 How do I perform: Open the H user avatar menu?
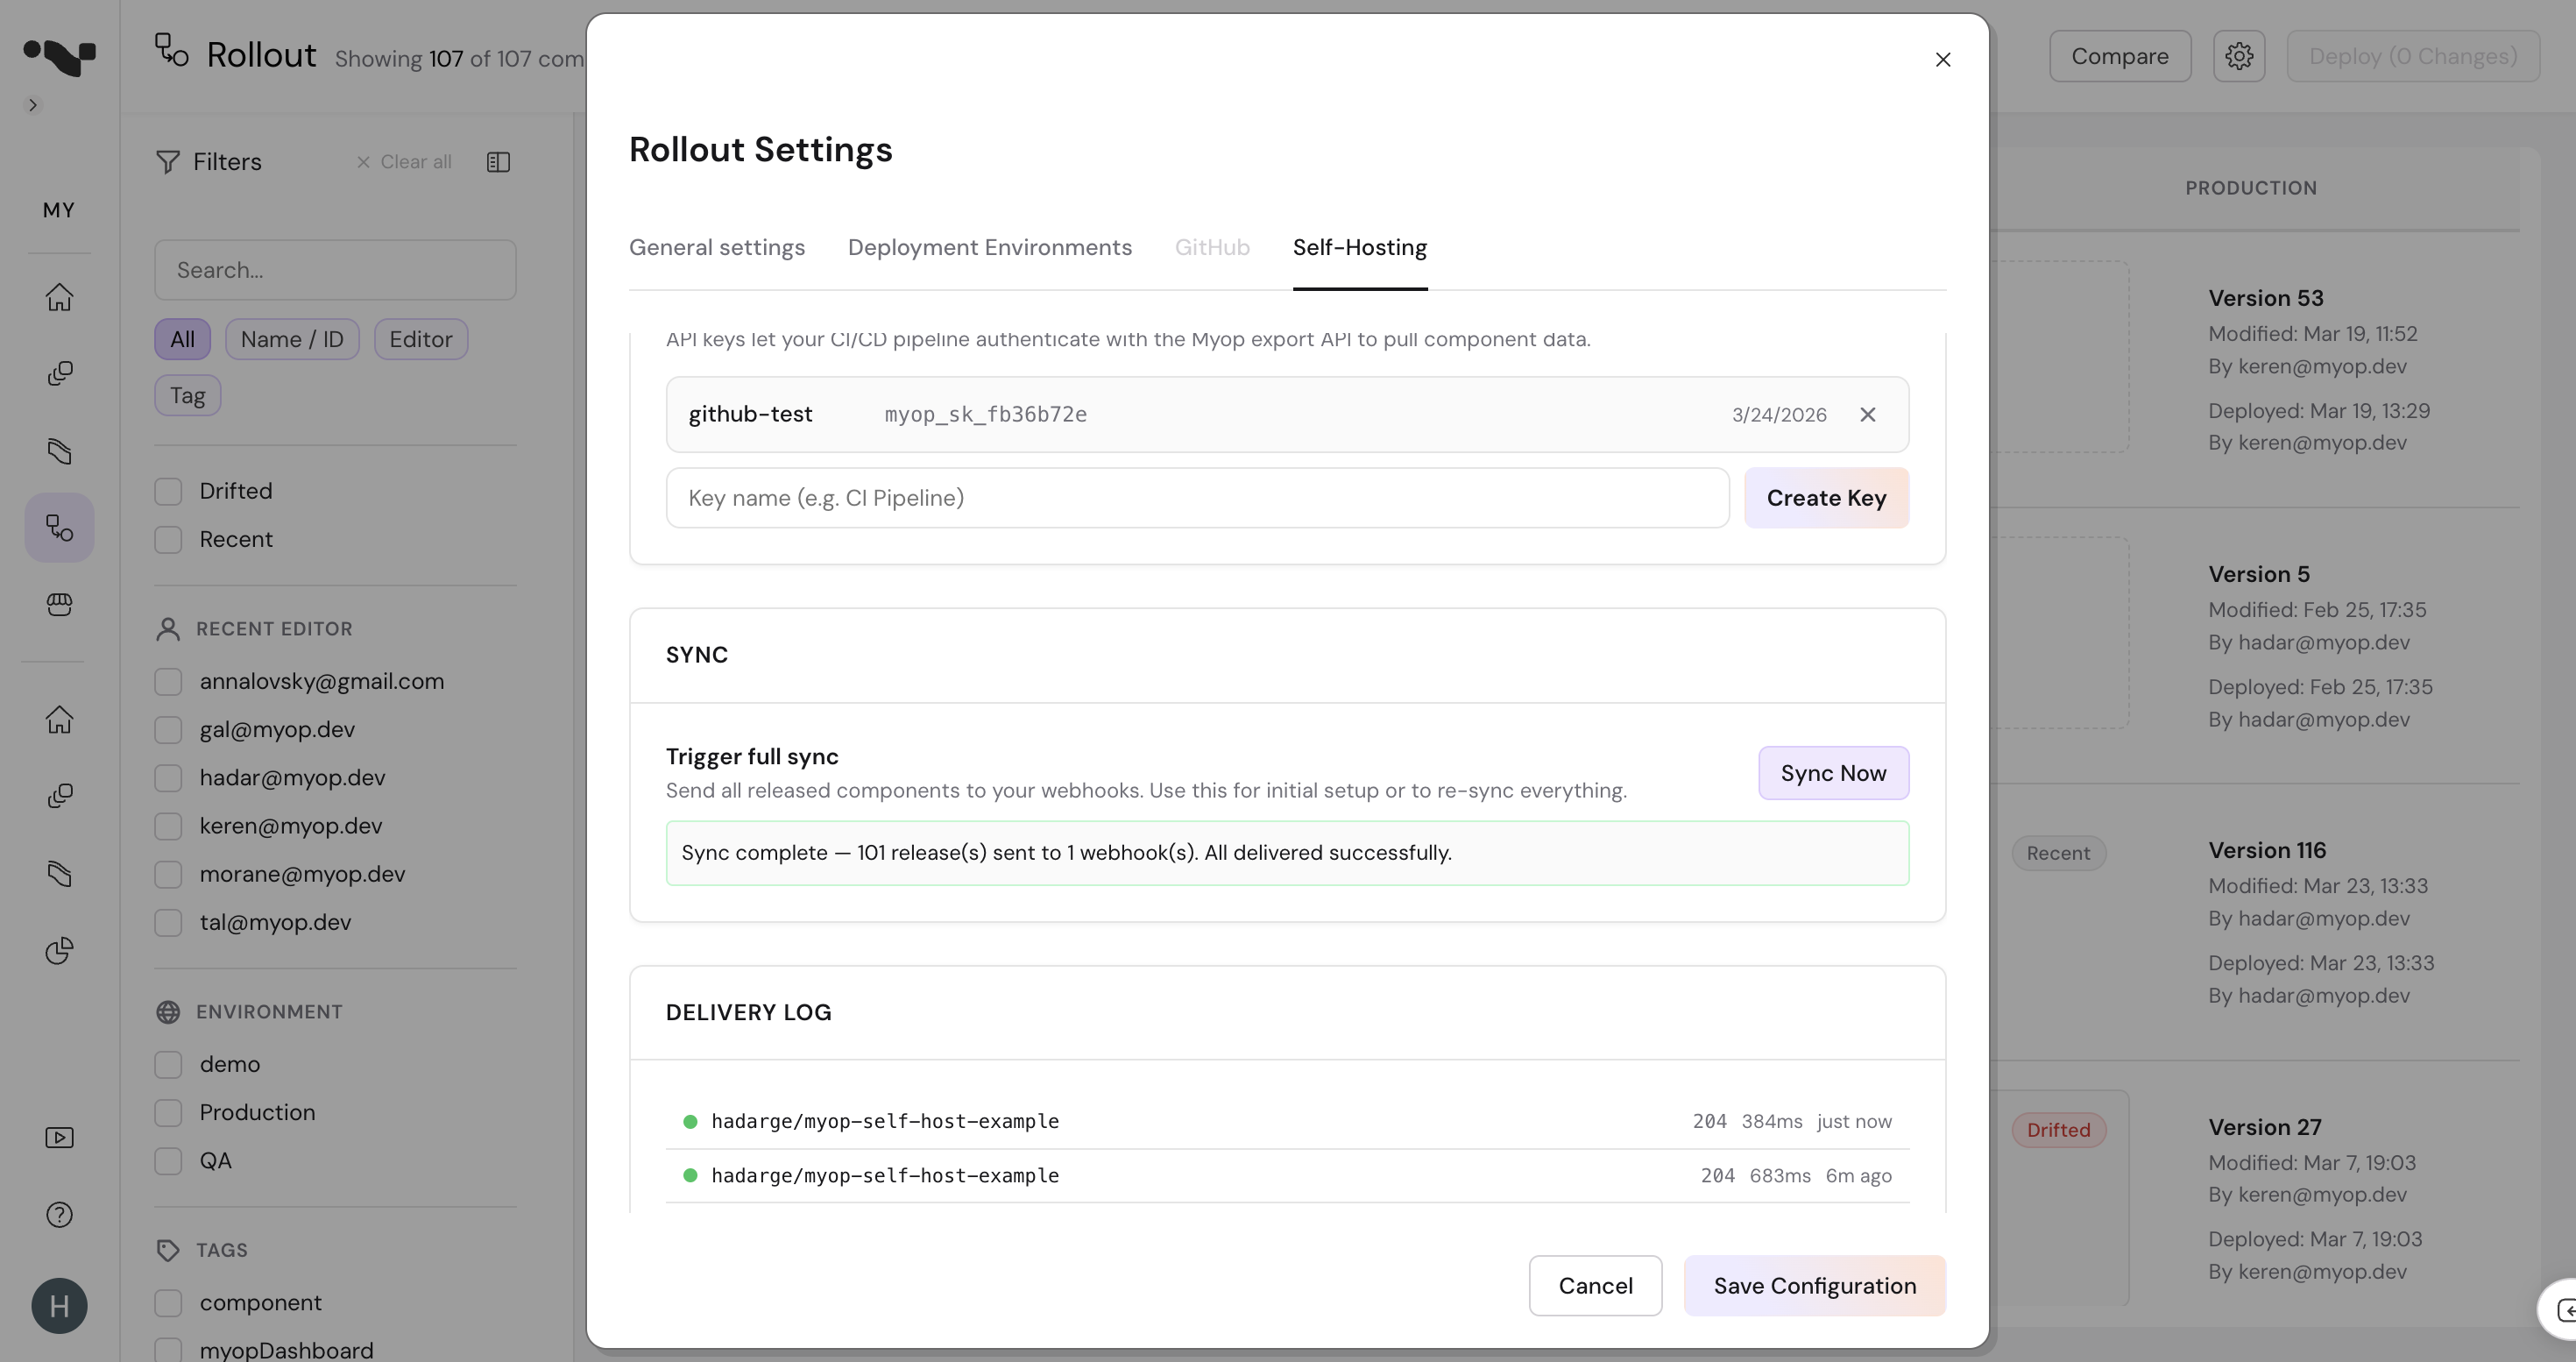pyautogui.click(x=59, y=1305)
